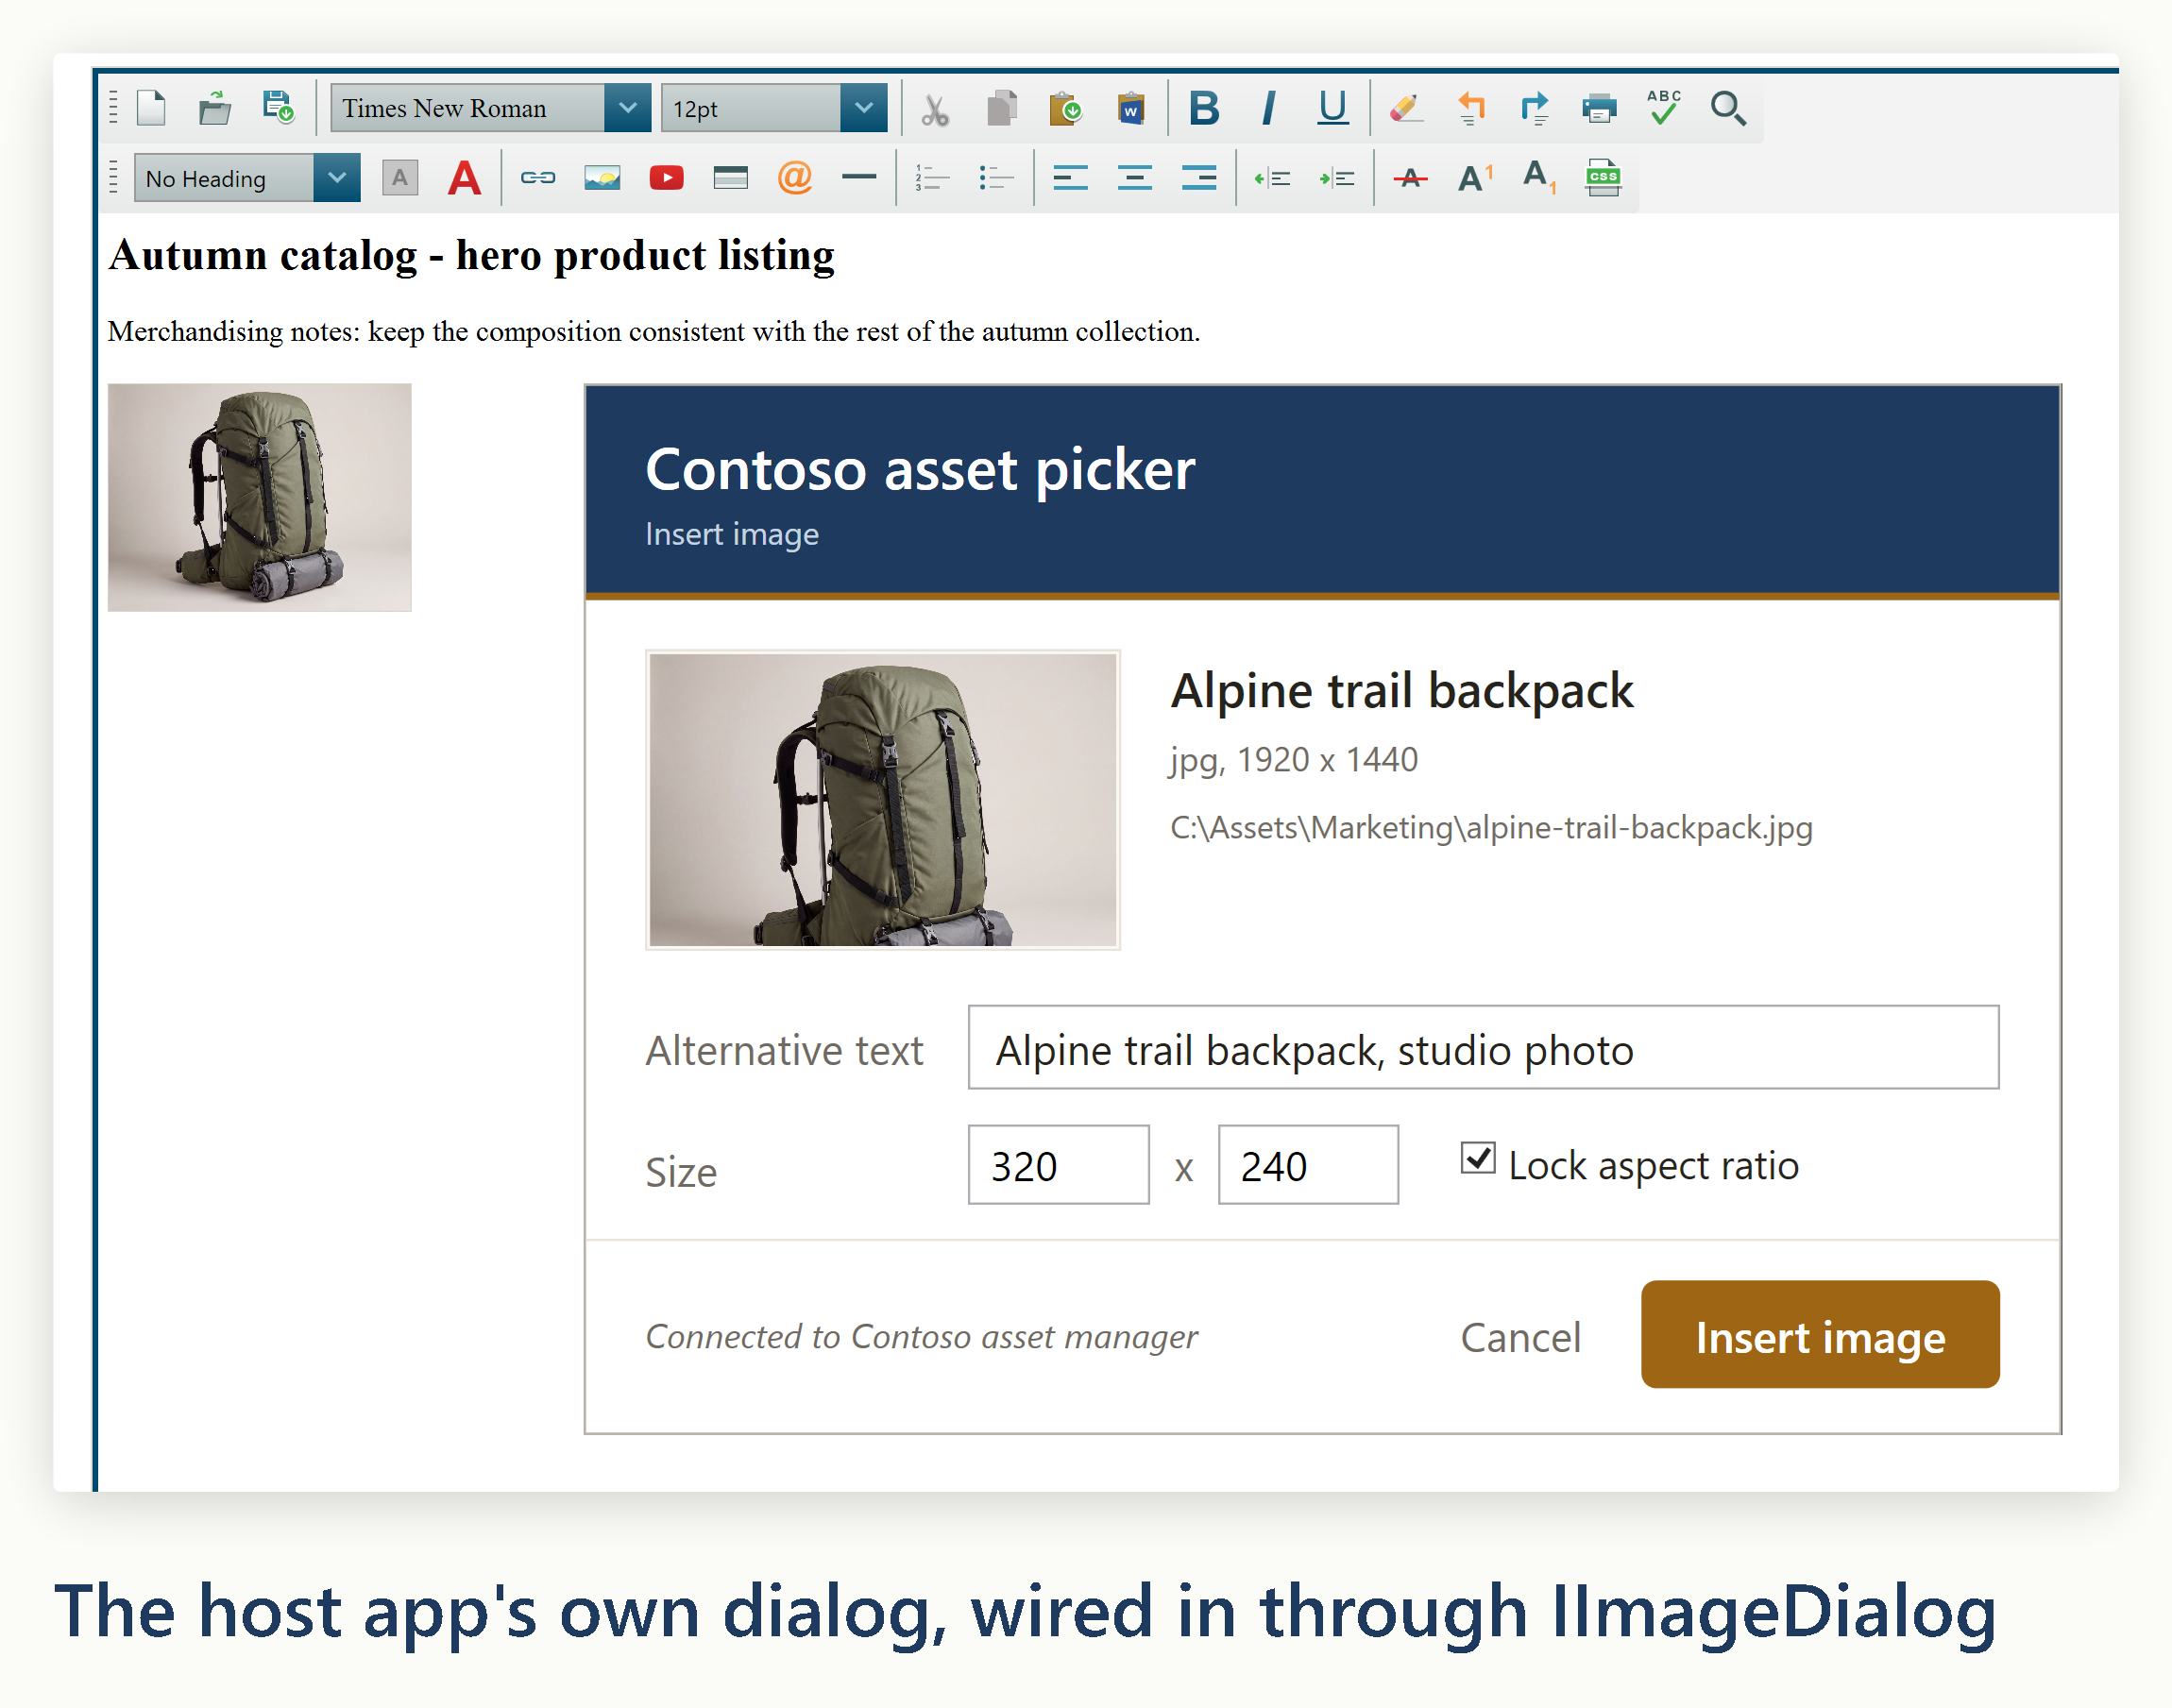Click the Open file folder icon
This screenshot has height=1708, width=2172.
(x=215, y=108)
